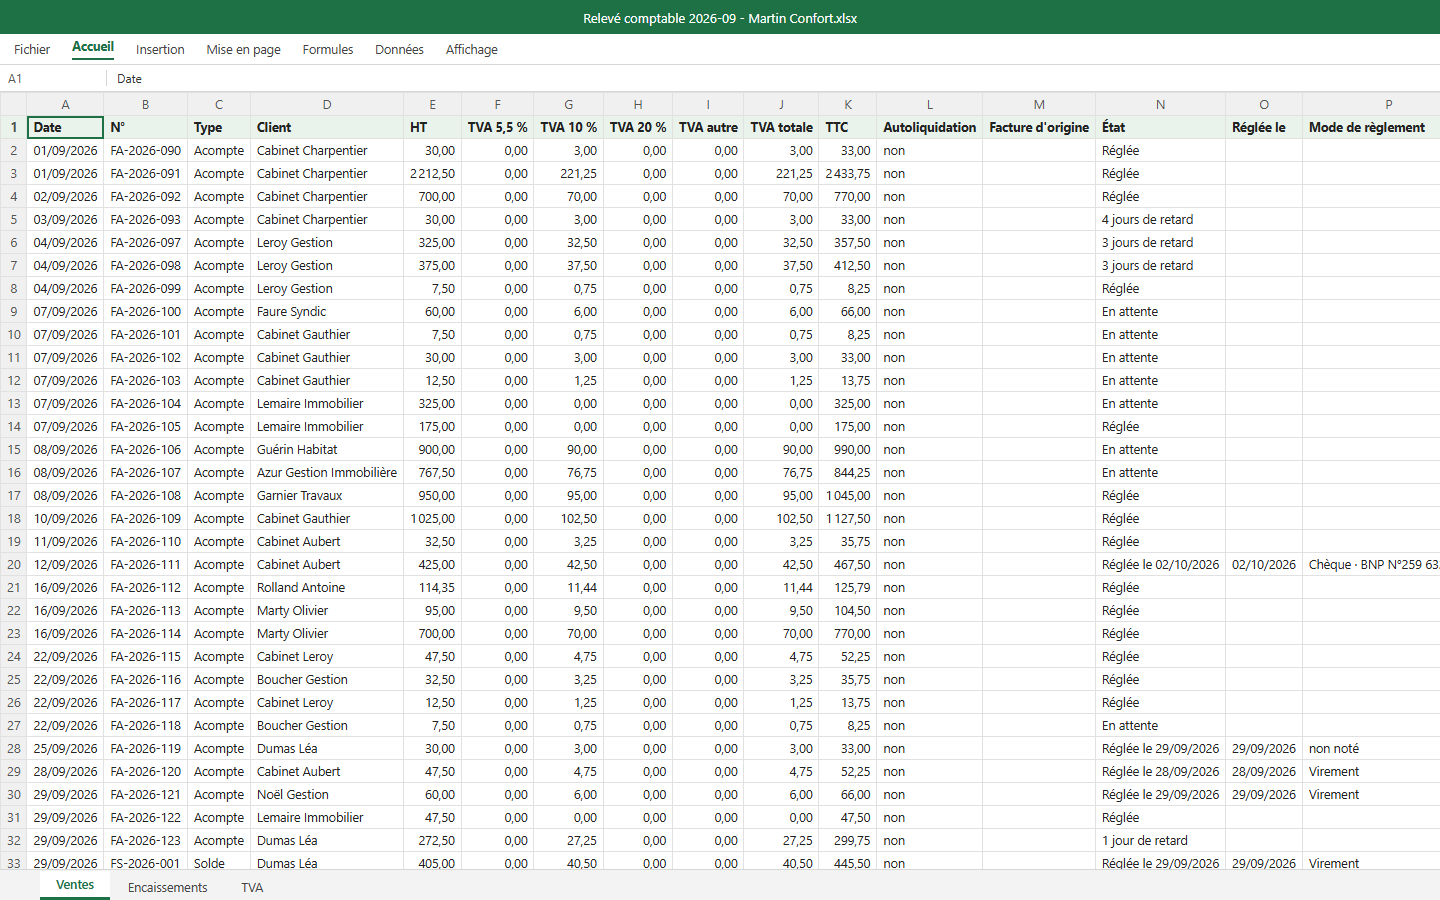The image size is (1440, 900).
Task: Select HT value 2 212,50
Action: (x=432, y=173)
